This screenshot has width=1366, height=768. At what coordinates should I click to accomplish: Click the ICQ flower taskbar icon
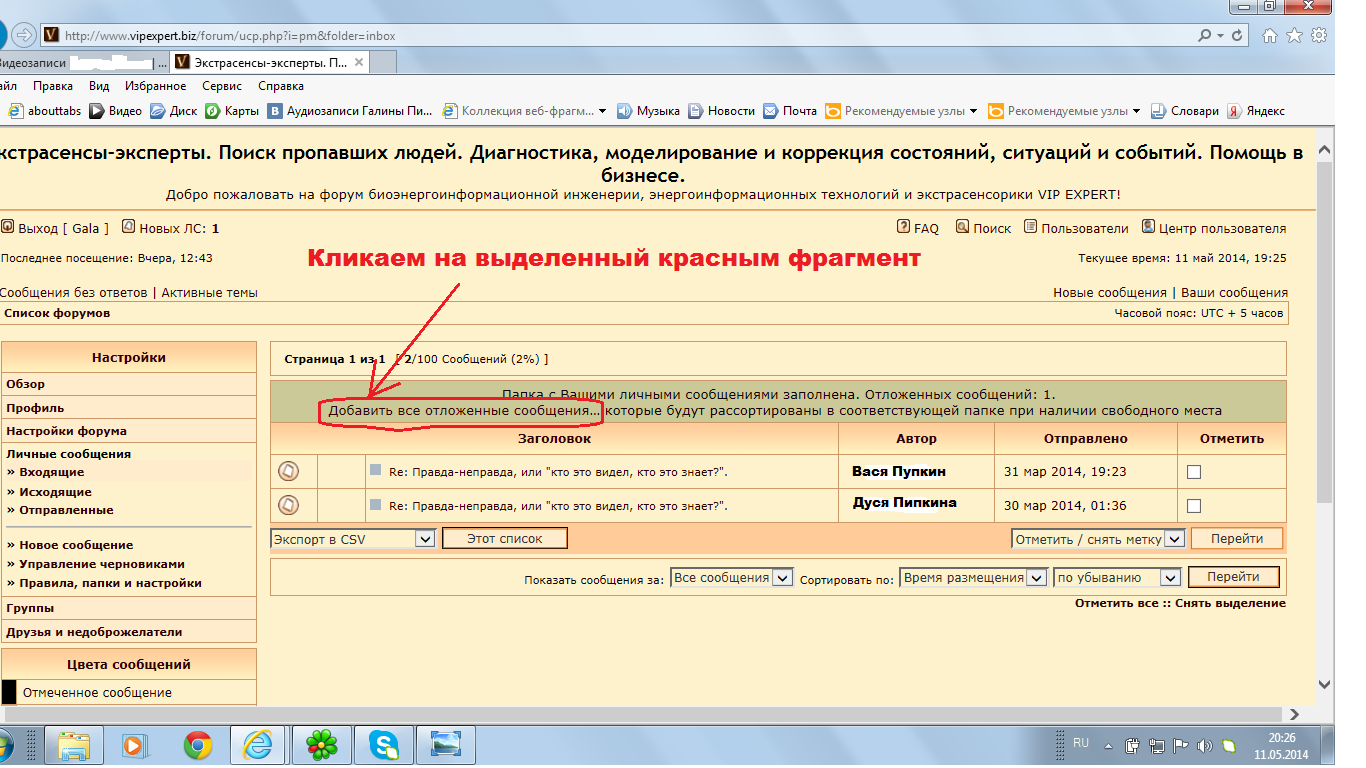(321, 745)
